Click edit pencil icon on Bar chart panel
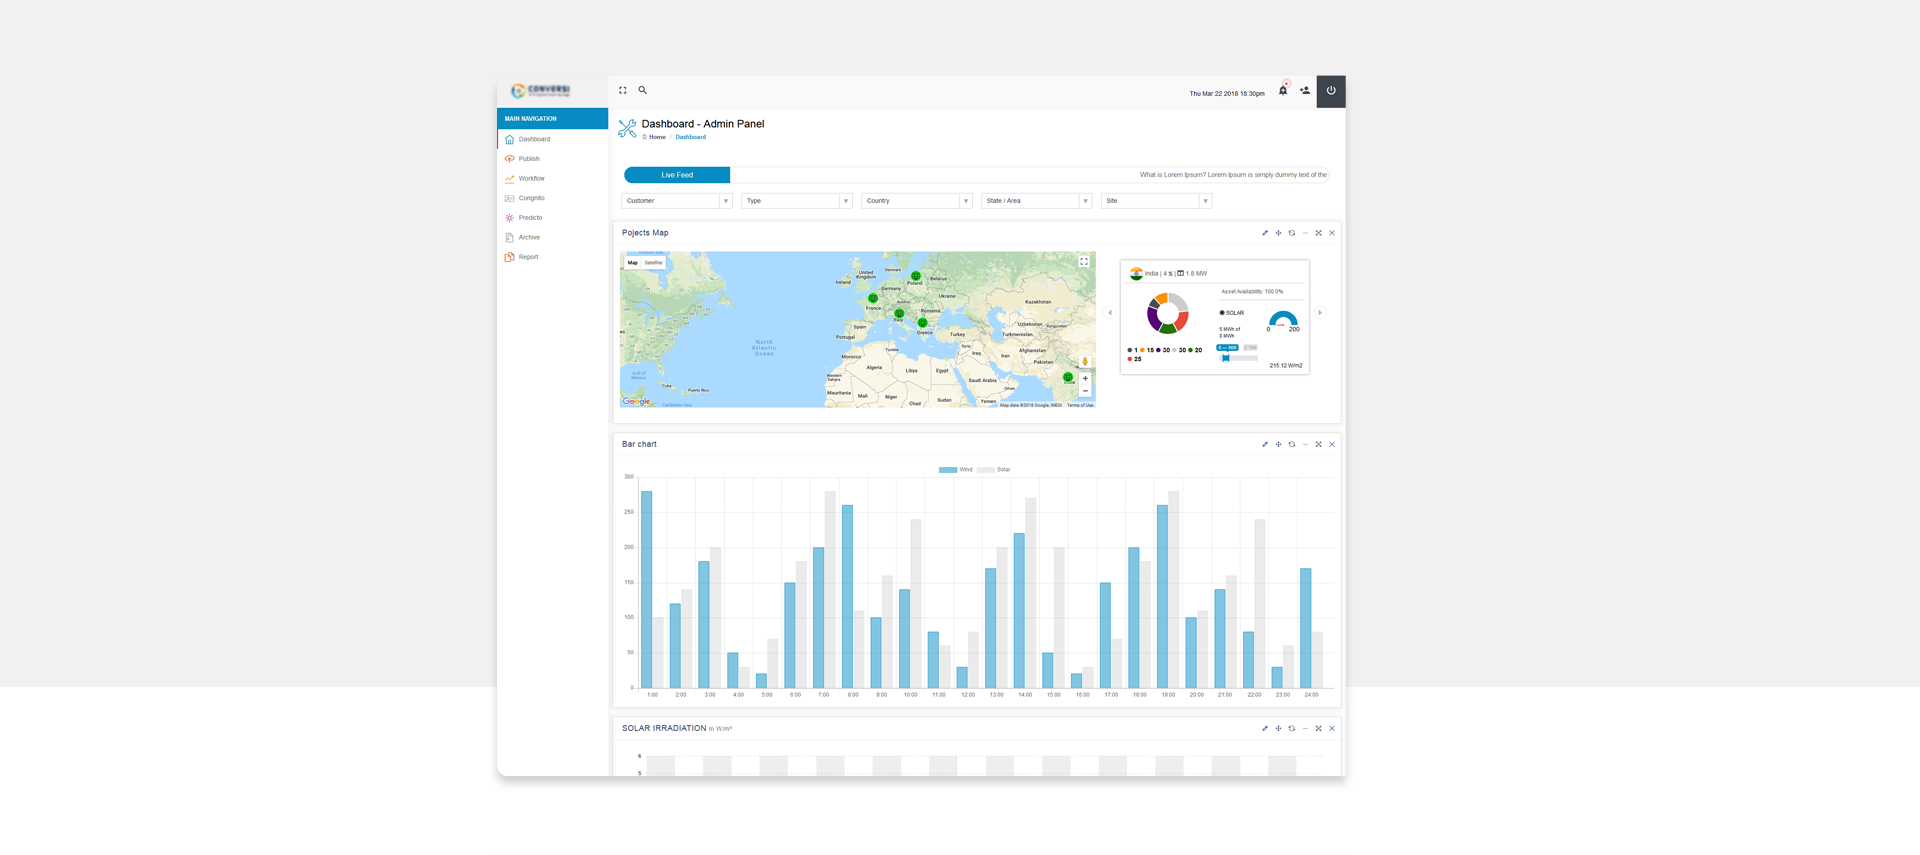The image size is (1920, 855). pyautogui.click(x=1265, y=444)
